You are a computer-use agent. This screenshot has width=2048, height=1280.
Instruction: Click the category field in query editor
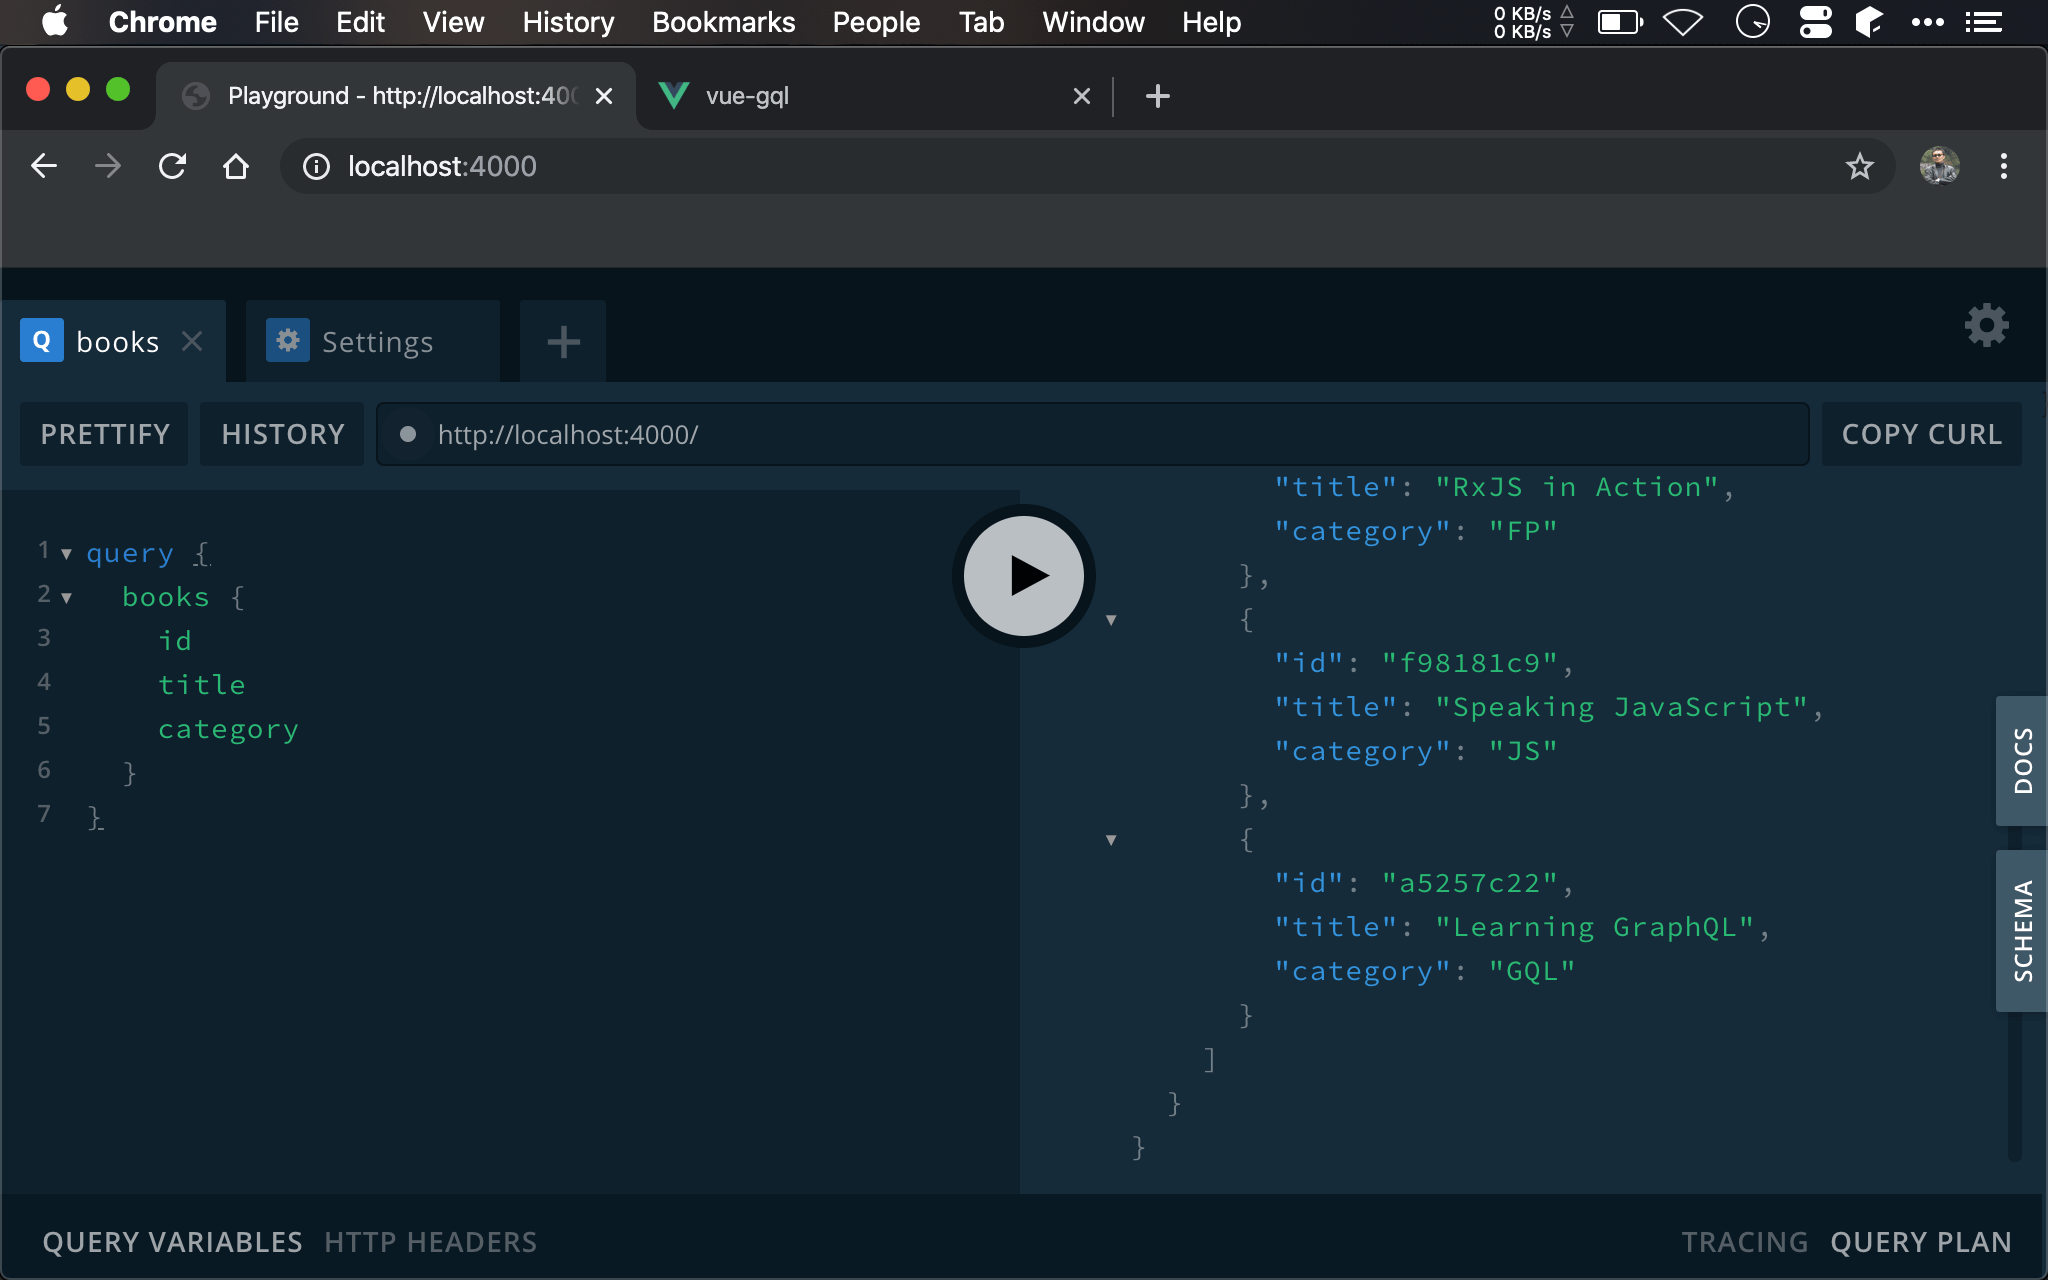click(x=228, y=729)
